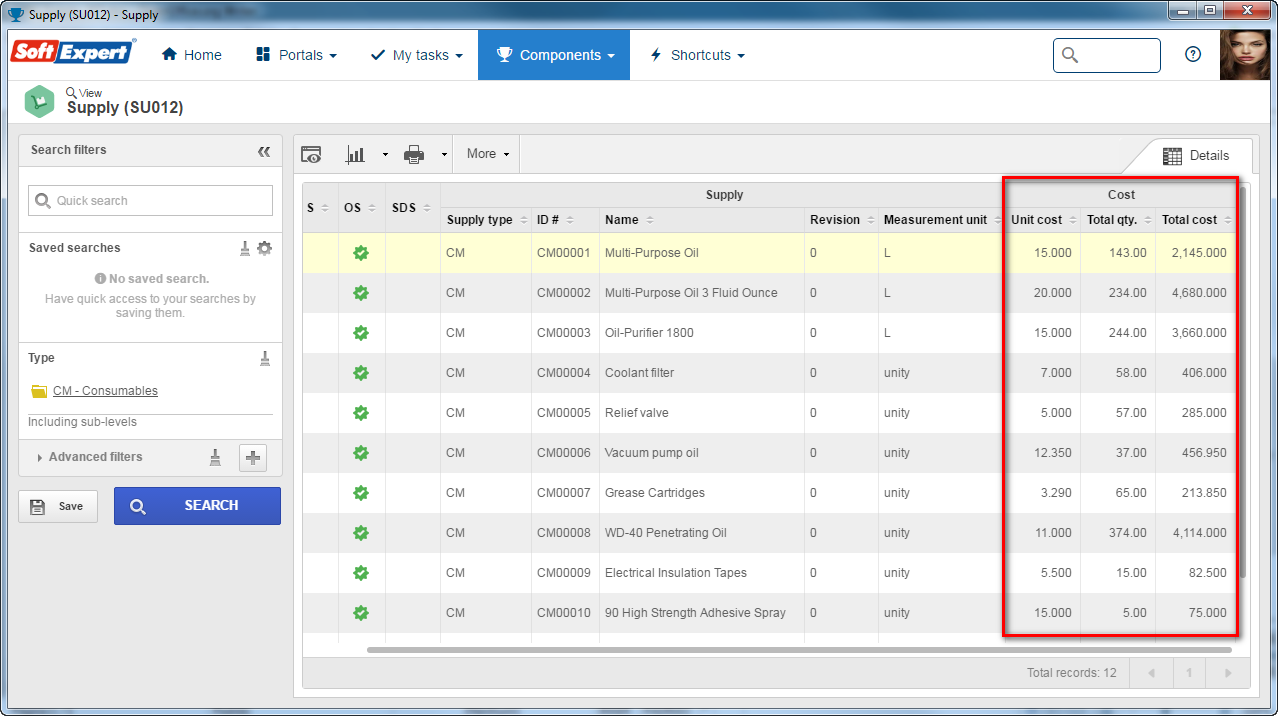The height and width of the screenshot is (716, 1278).
Task: Click the printer icon in toolbar
Action: click(x=414, y=154)
